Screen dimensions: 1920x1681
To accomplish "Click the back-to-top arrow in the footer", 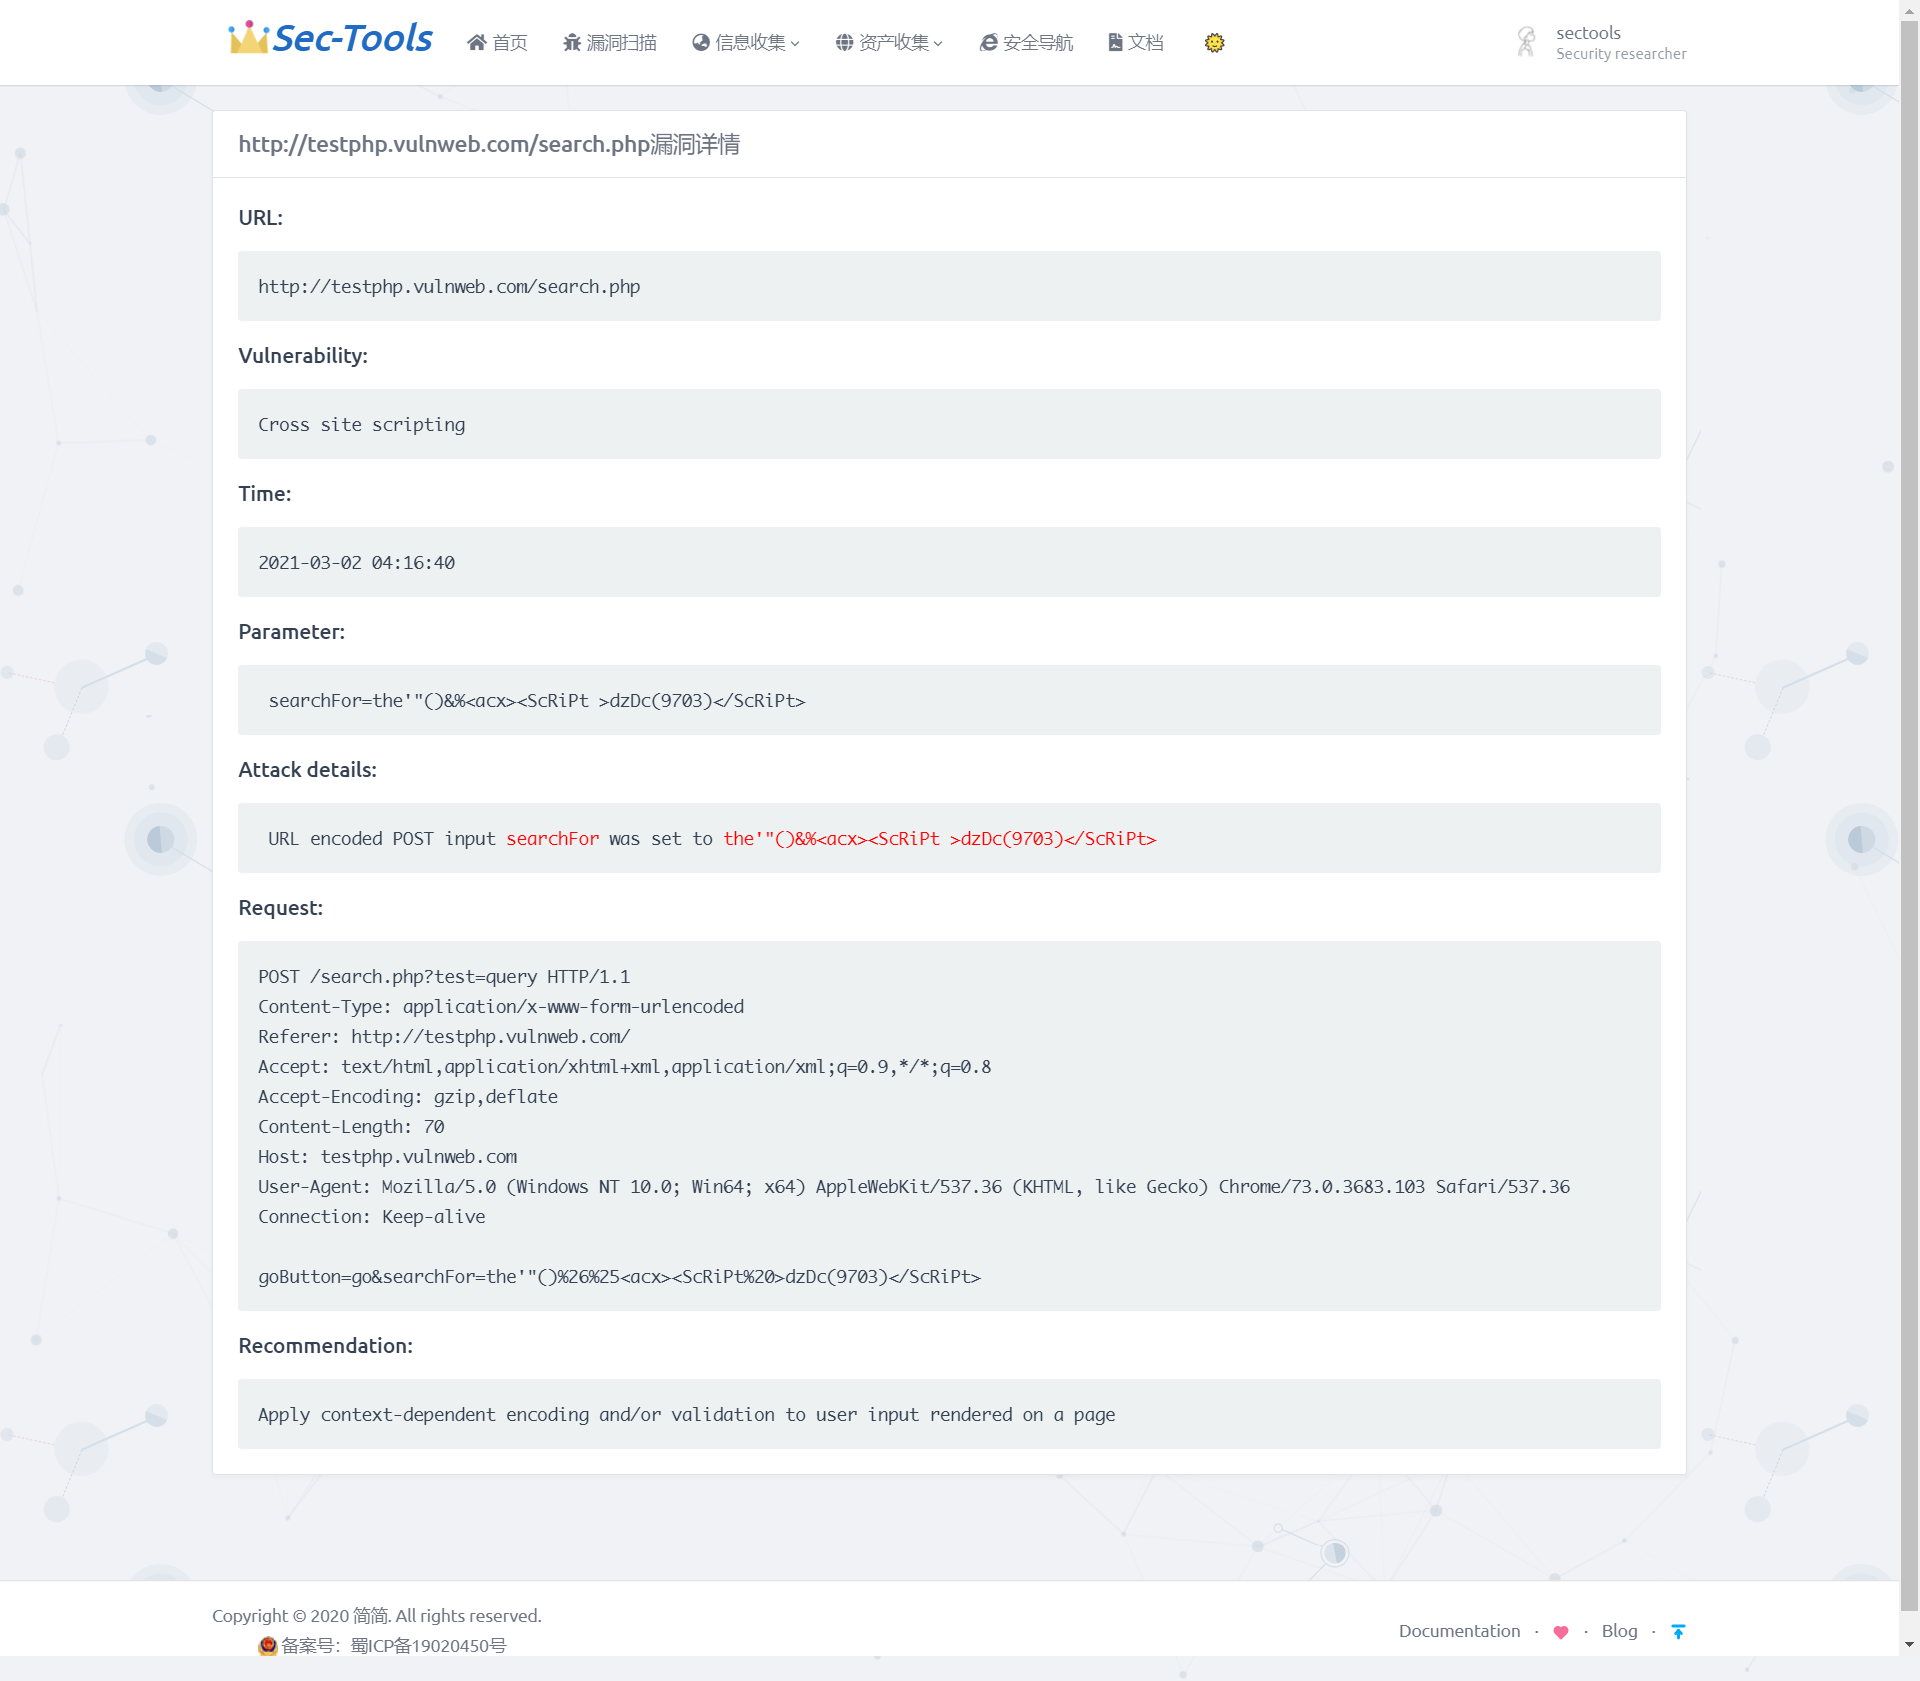I will [x=1678, y=1631].
